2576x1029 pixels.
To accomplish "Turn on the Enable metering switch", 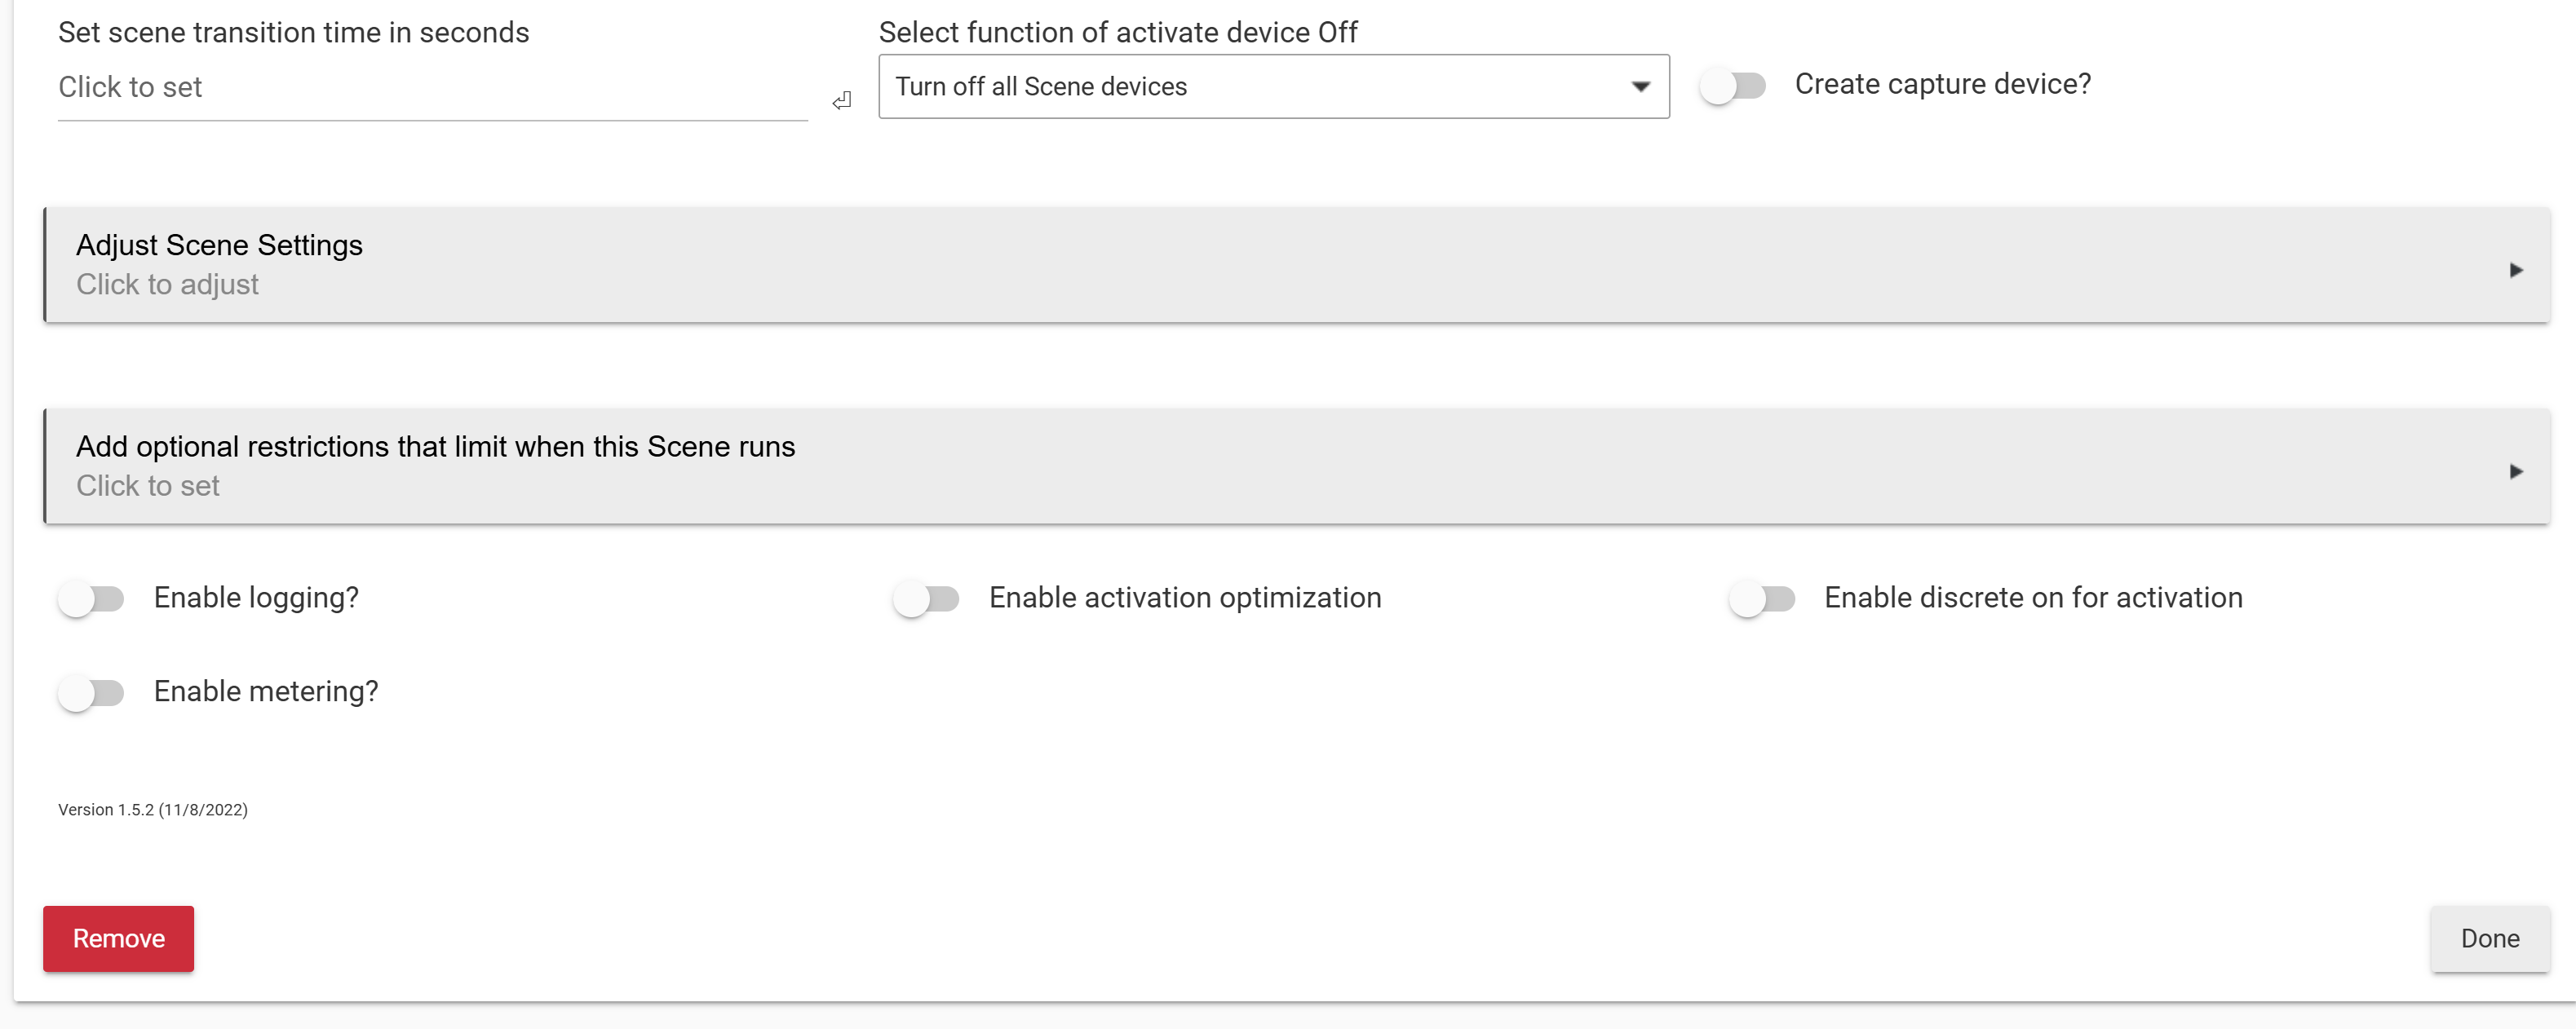I will [x=91, y=693].
